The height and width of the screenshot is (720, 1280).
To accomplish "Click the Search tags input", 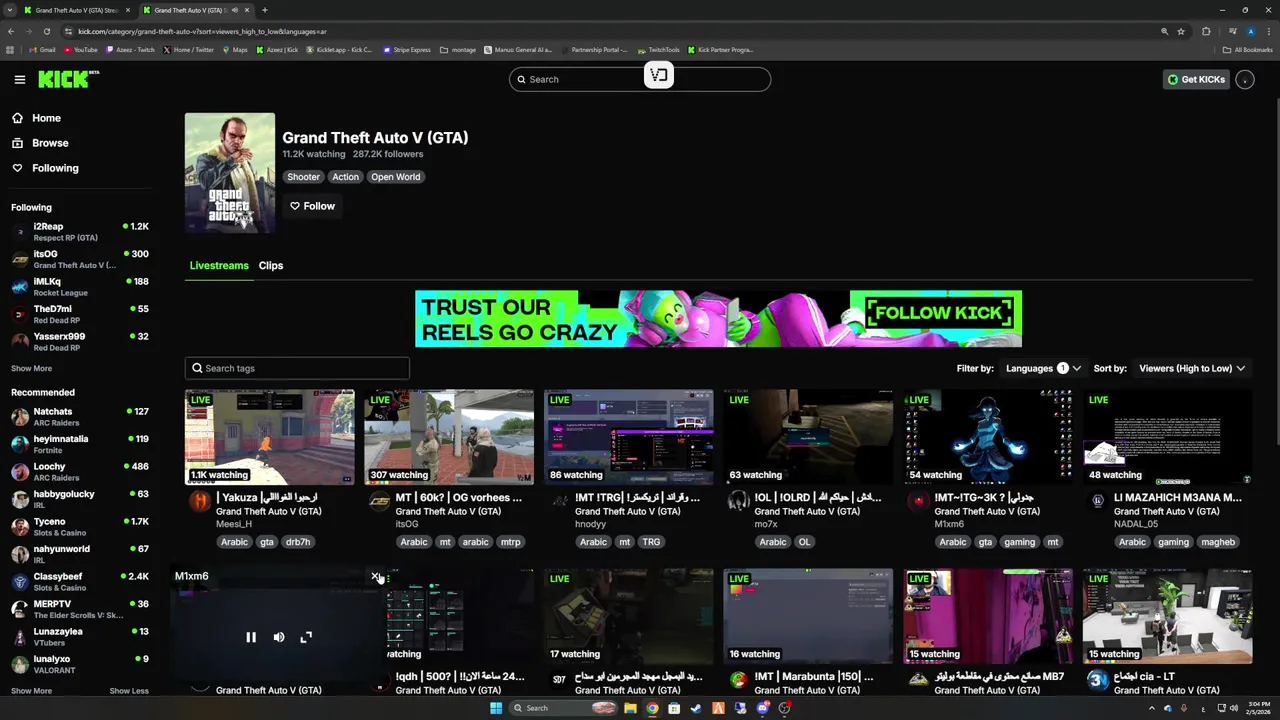I will (297, 368).
